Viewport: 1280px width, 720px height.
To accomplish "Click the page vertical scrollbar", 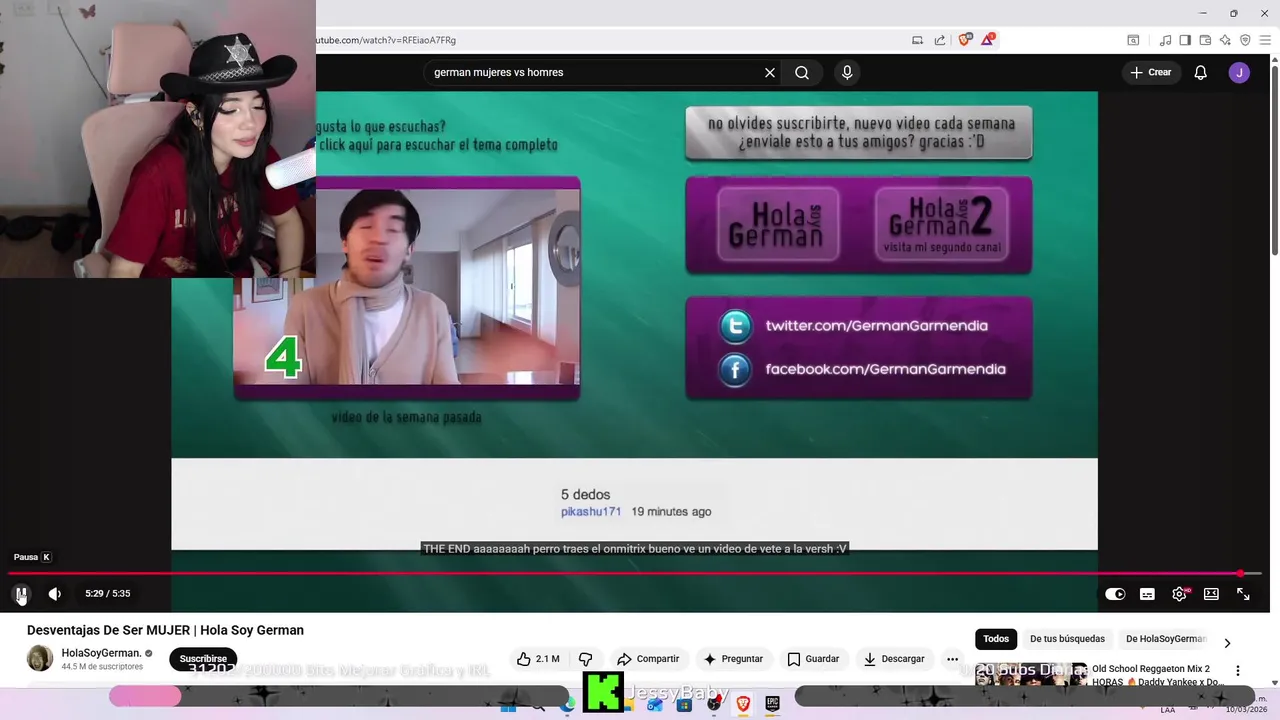I will 1274,160.
